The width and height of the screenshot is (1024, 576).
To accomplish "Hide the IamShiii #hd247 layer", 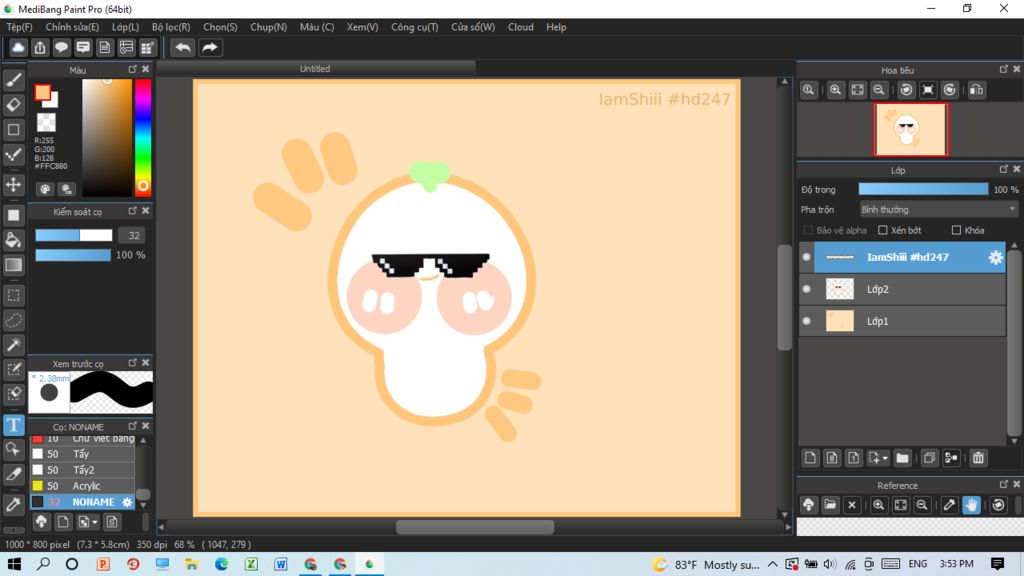I will click(x=807, y=257).
